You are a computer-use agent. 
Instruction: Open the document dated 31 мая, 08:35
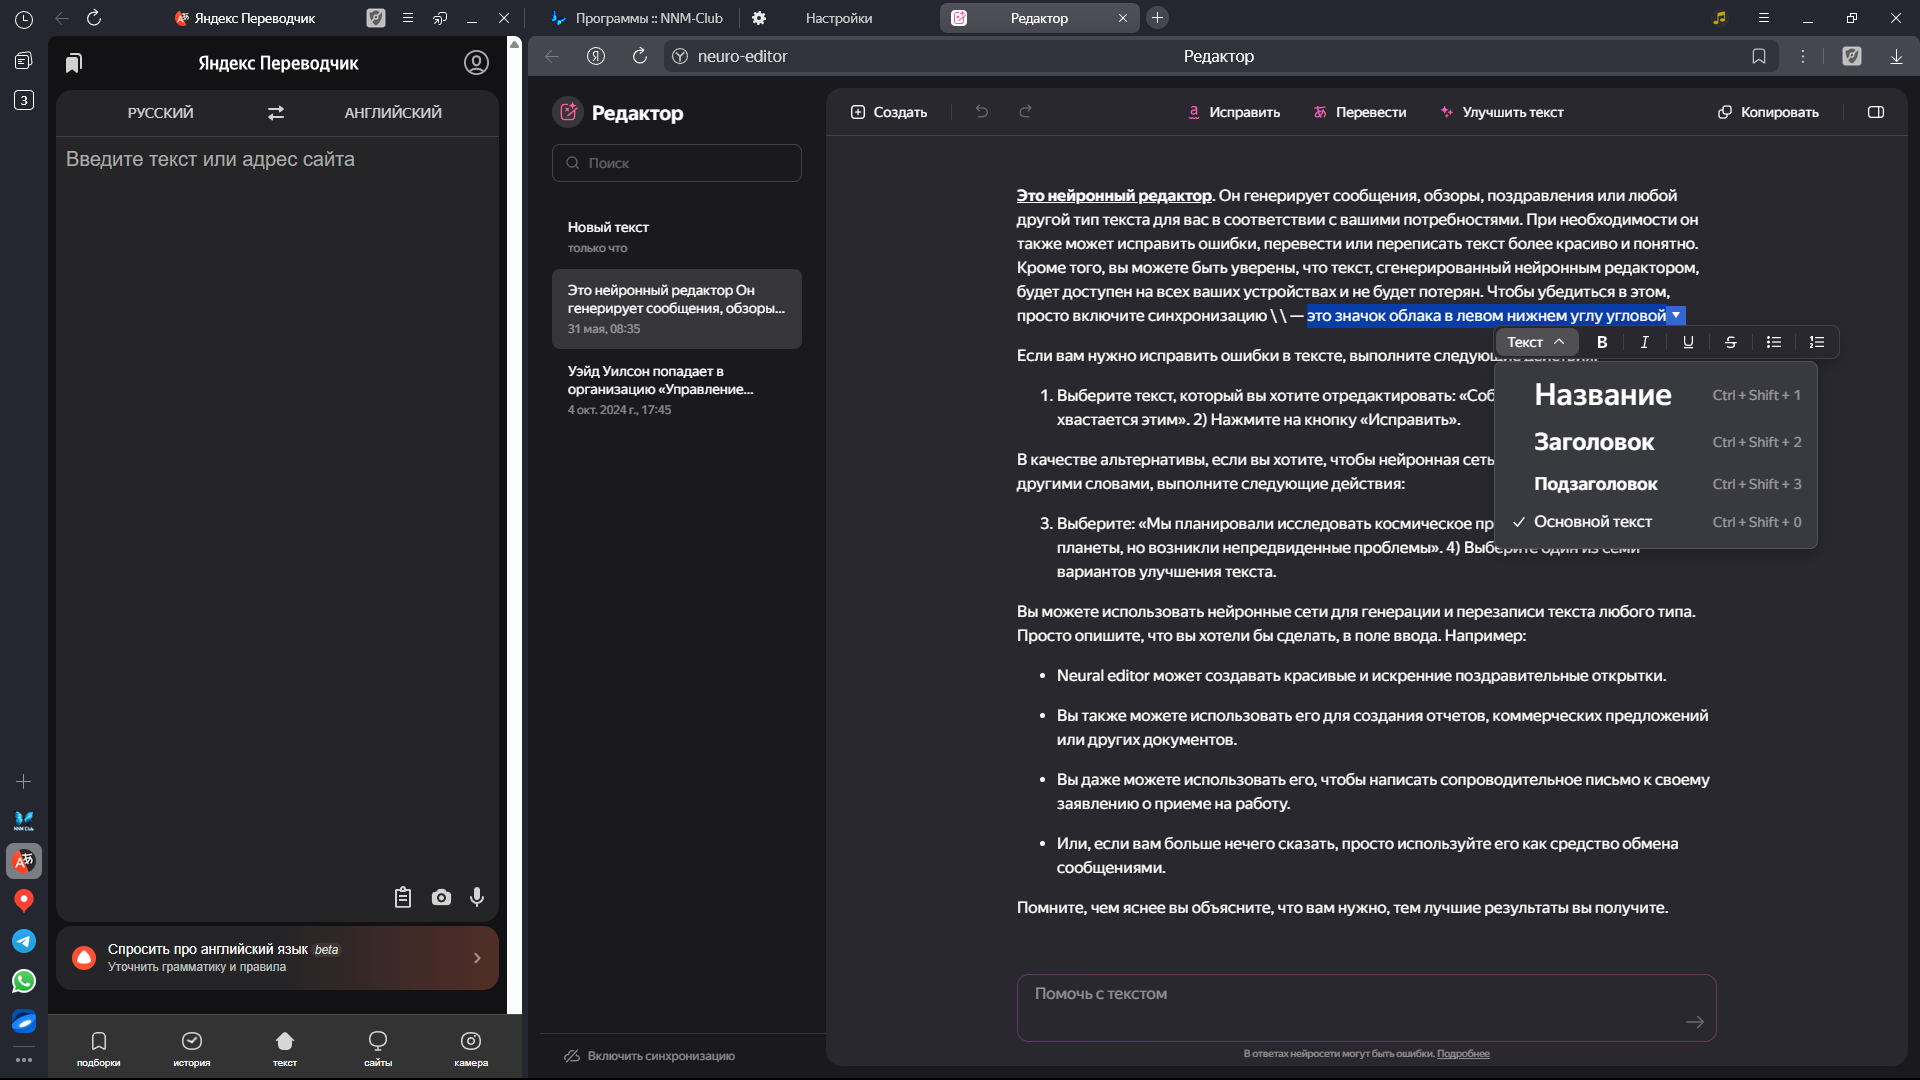677,309
